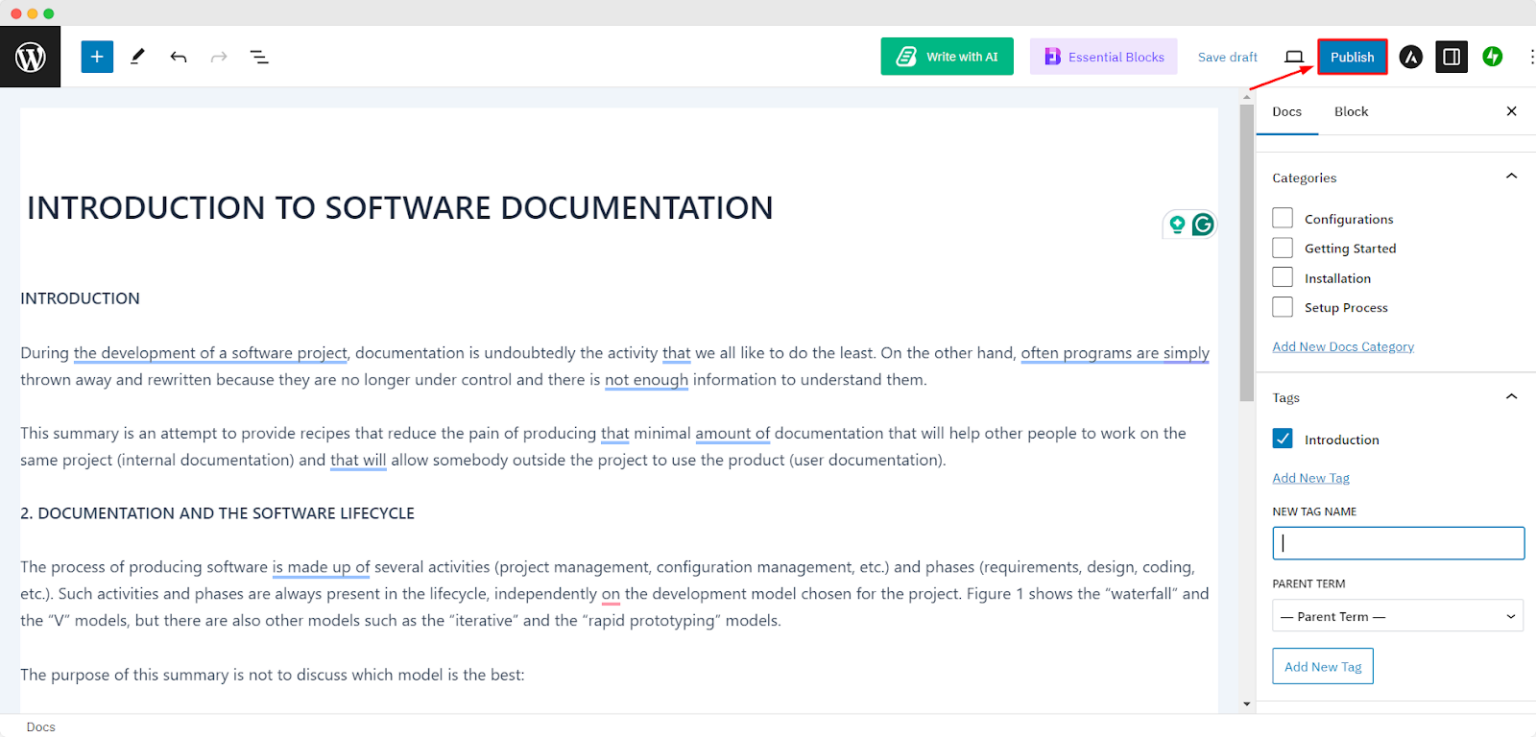Click the Jetpack icon in the toolbar

click(x=1492, y=56)
